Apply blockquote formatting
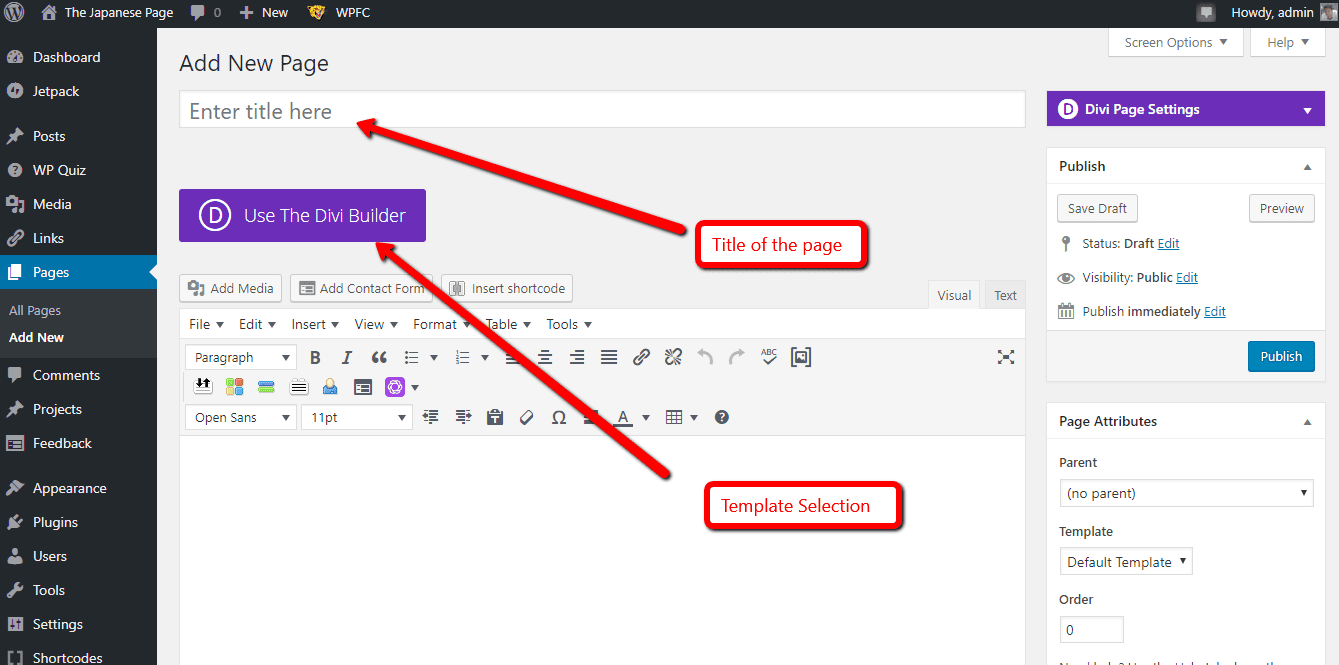This screenshot has width=1339, height=665. (x=379, y=357)
